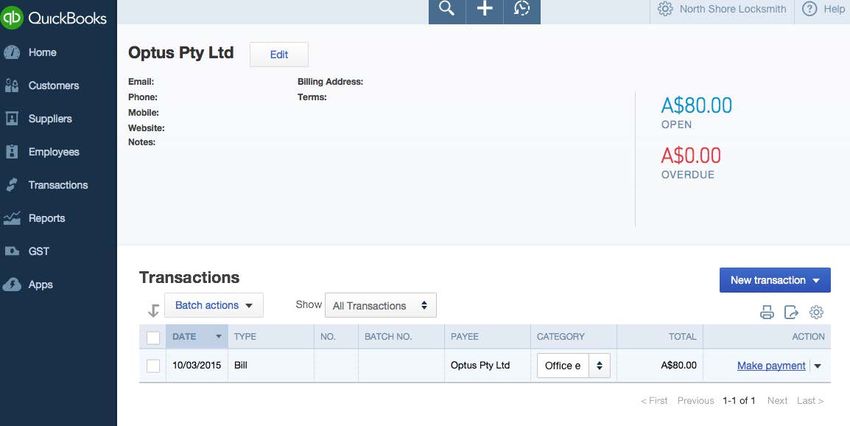Sort by the DATE column arrow
Viewport: 850px width, 426px height.
click(x=218, y=337)
